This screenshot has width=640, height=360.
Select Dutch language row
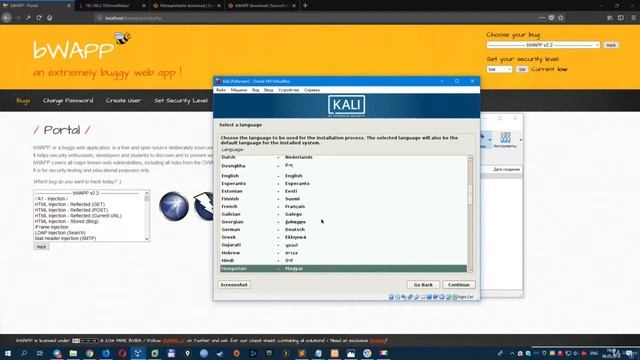click(343, 158)
